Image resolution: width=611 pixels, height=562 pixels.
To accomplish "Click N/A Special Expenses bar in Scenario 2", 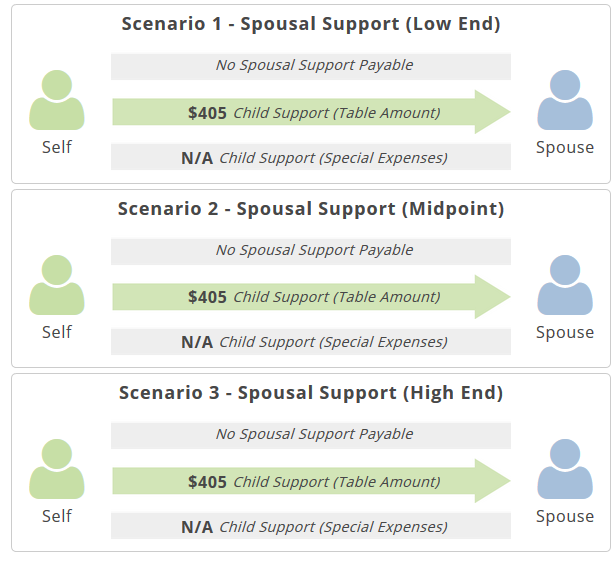I will click(311, 342).
